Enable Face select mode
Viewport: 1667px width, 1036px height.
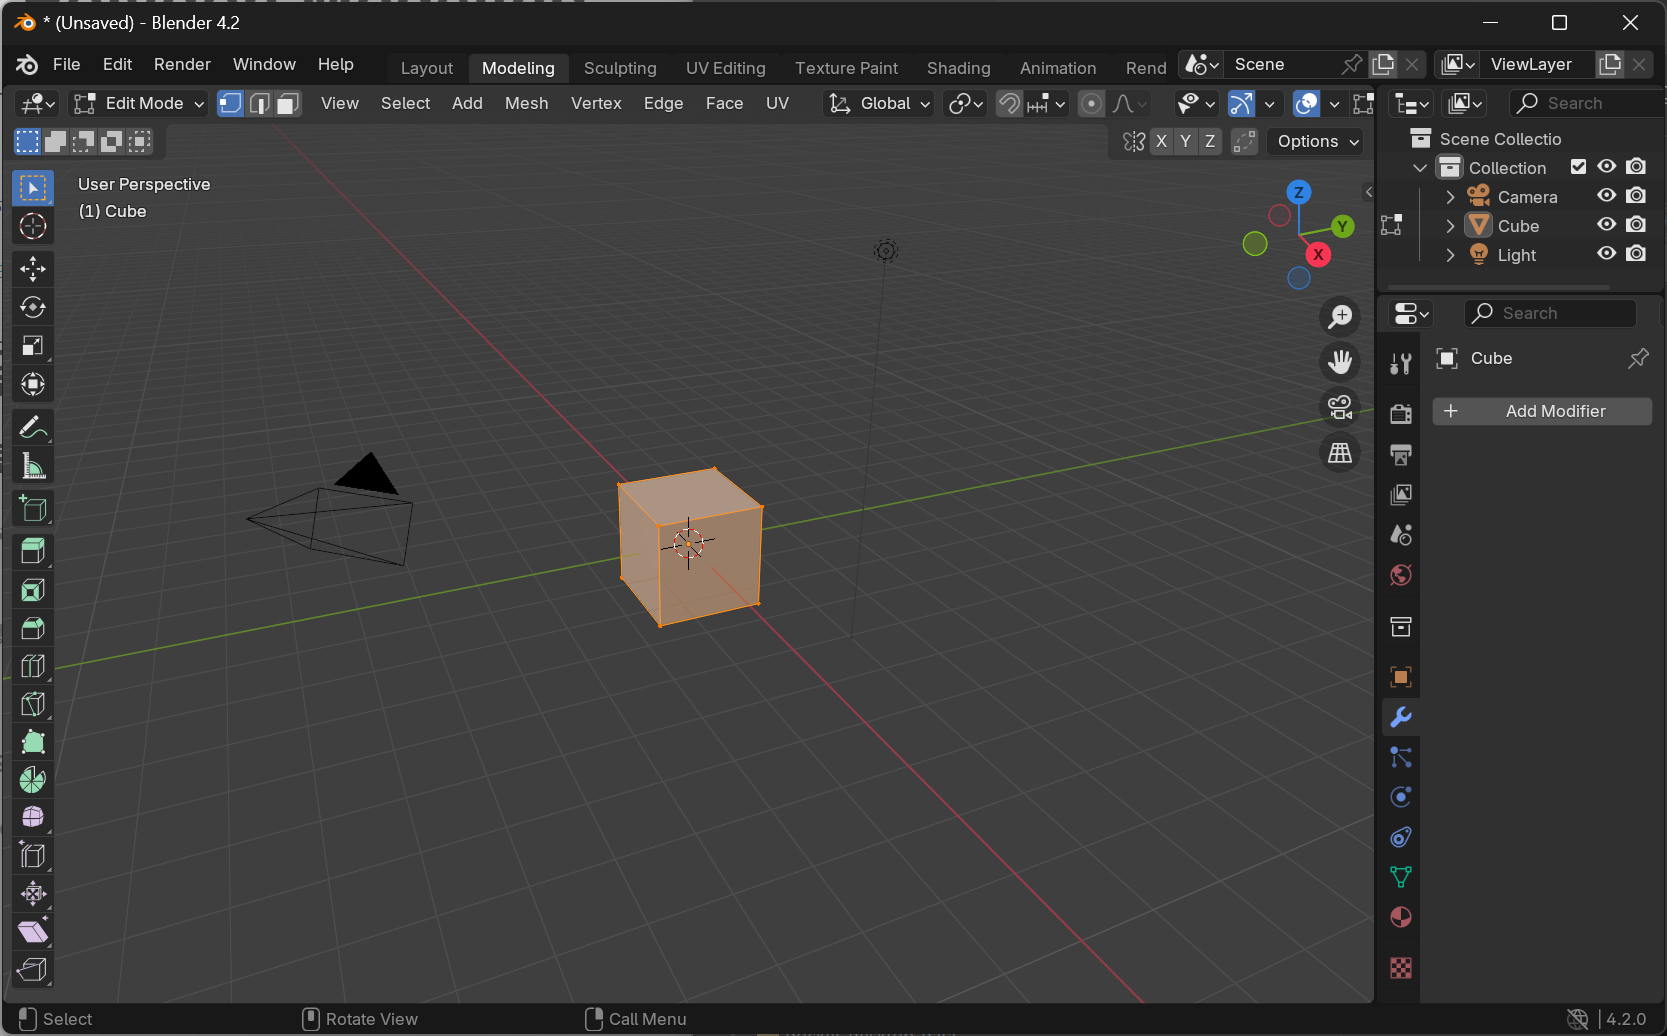point(288,103)
